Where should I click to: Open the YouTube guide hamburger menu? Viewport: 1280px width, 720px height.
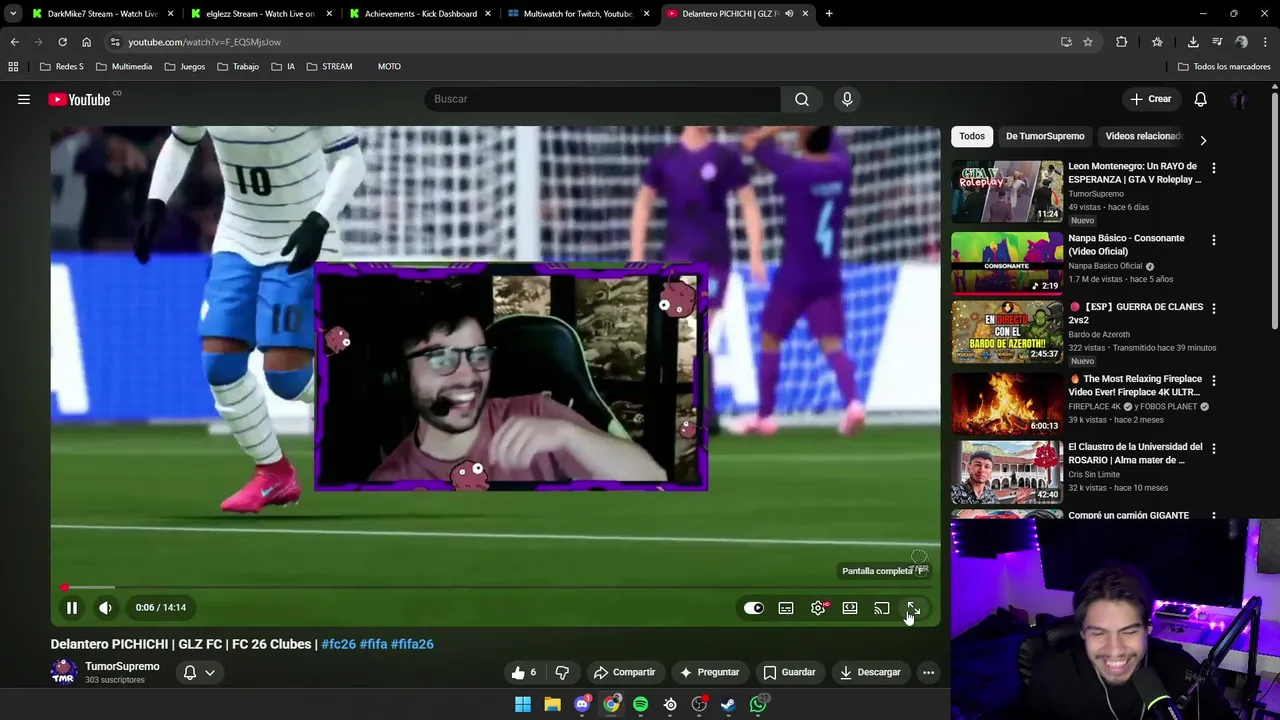(24, 99)
